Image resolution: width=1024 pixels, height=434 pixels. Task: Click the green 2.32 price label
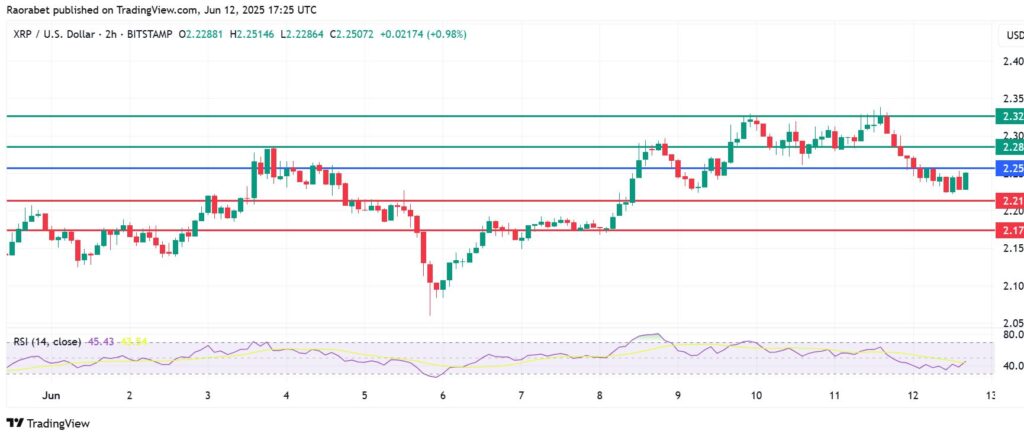[1008, 117]
